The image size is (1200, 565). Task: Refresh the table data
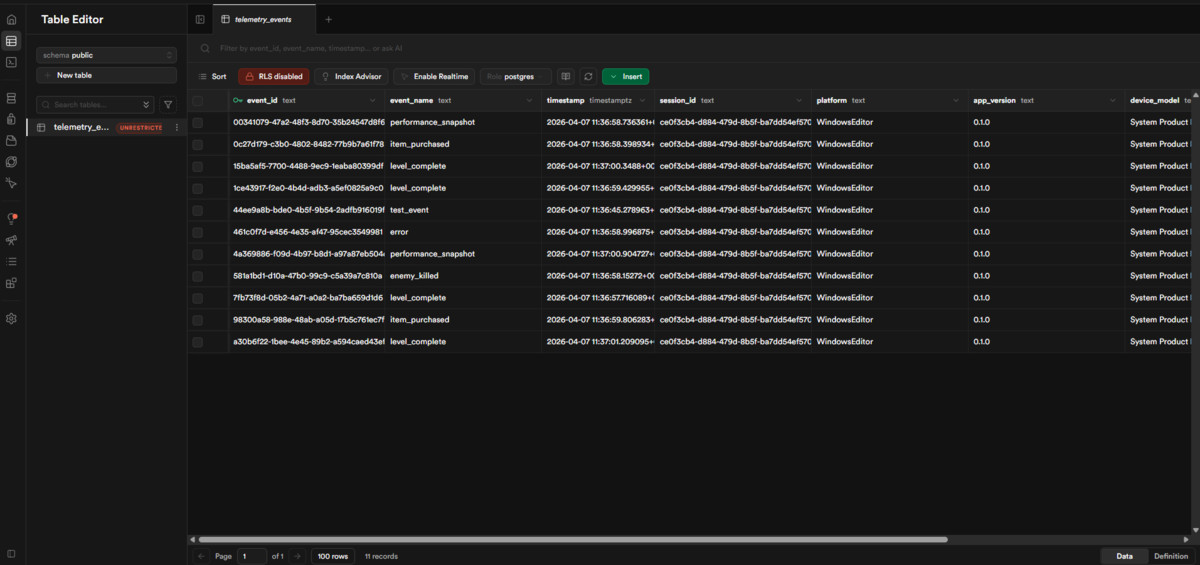(x=588, y=76)
